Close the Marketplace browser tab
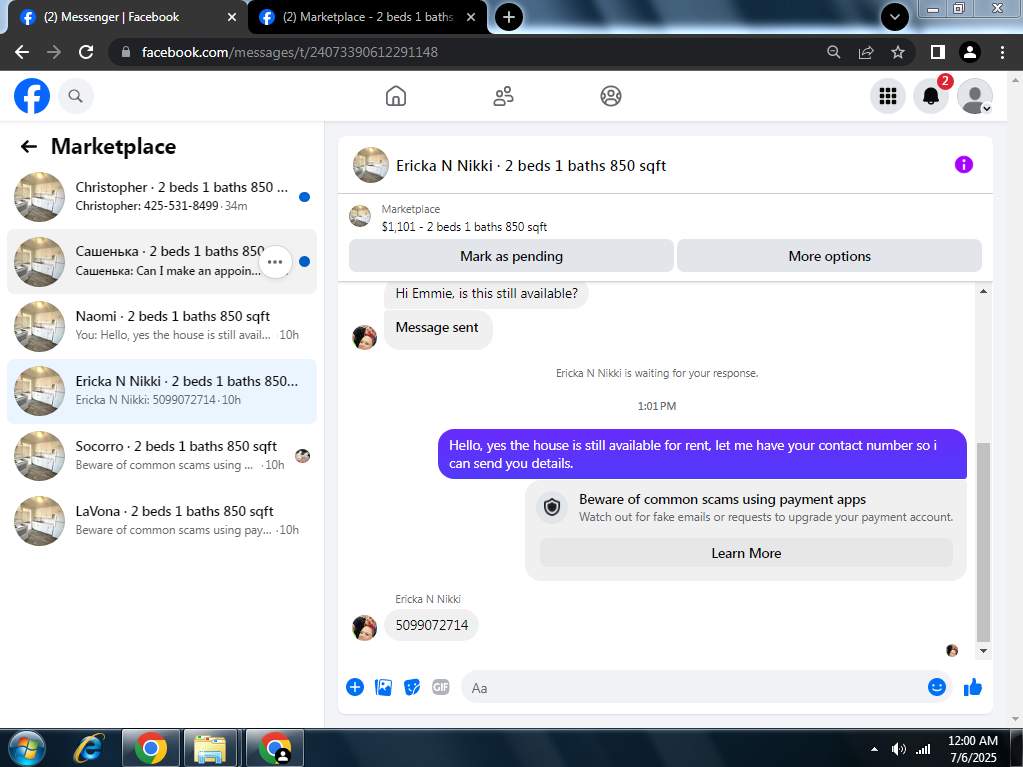 pyautogui.click(x=471, y=17)
